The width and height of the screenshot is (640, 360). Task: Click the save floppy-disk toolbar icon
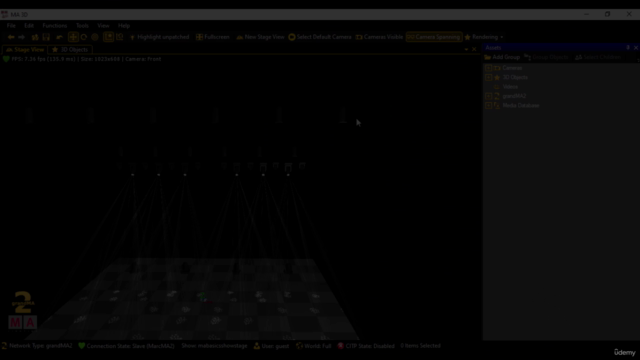(x=46, y=37)
